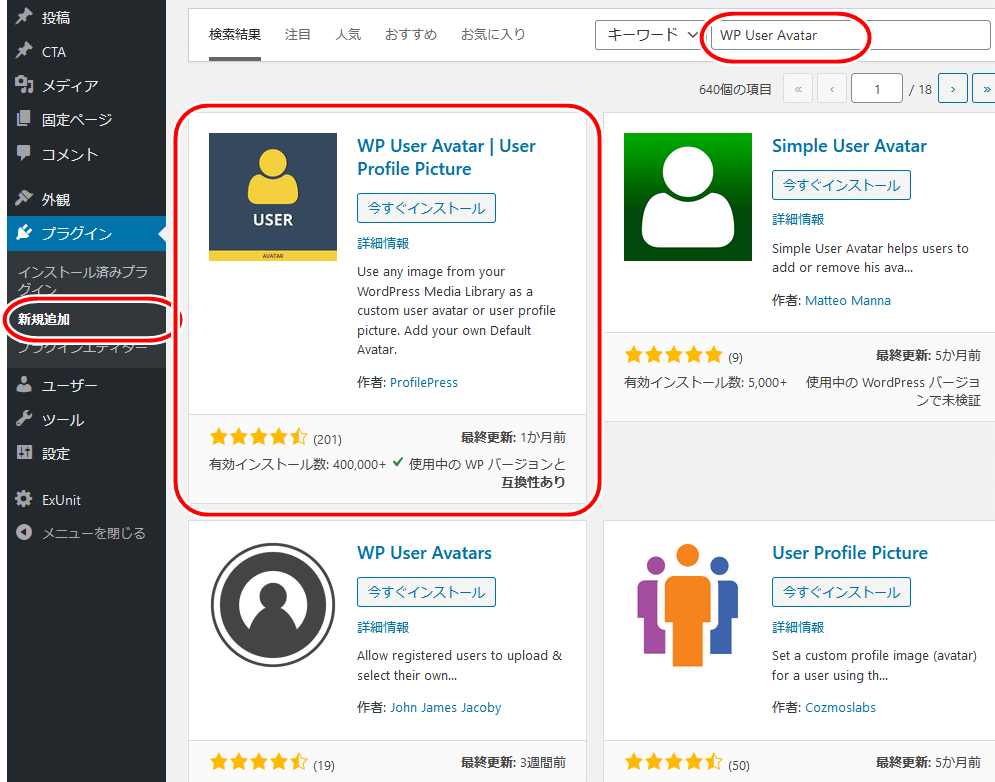Screen dimensions: 995x782
Task: Select 新規追加 in plugin submenu
Action: [x=43, y=319]
